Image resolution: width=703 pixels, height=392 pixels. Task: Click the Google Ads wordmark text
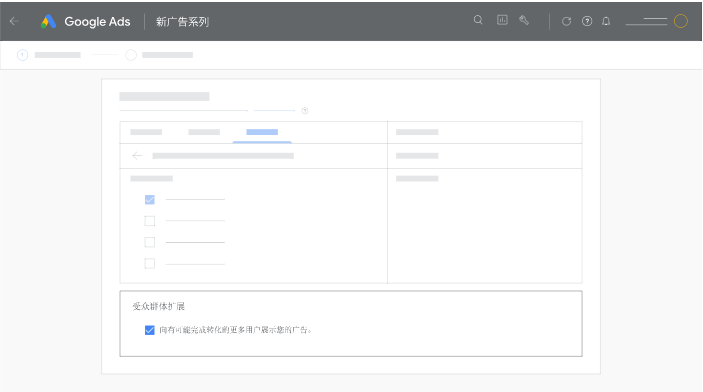tap(97, 22)
